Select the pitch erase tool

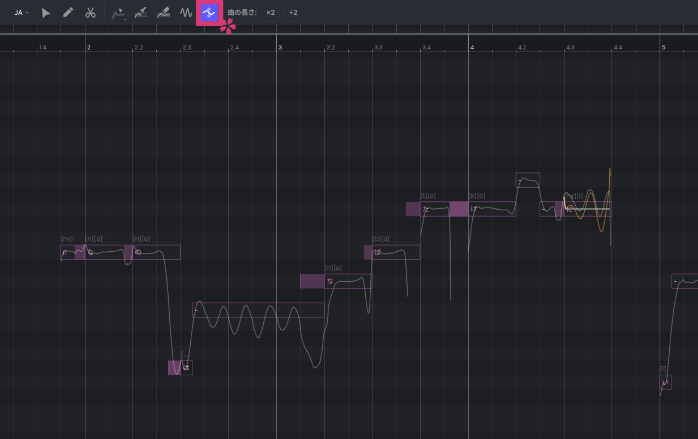[x=163, y=13]
